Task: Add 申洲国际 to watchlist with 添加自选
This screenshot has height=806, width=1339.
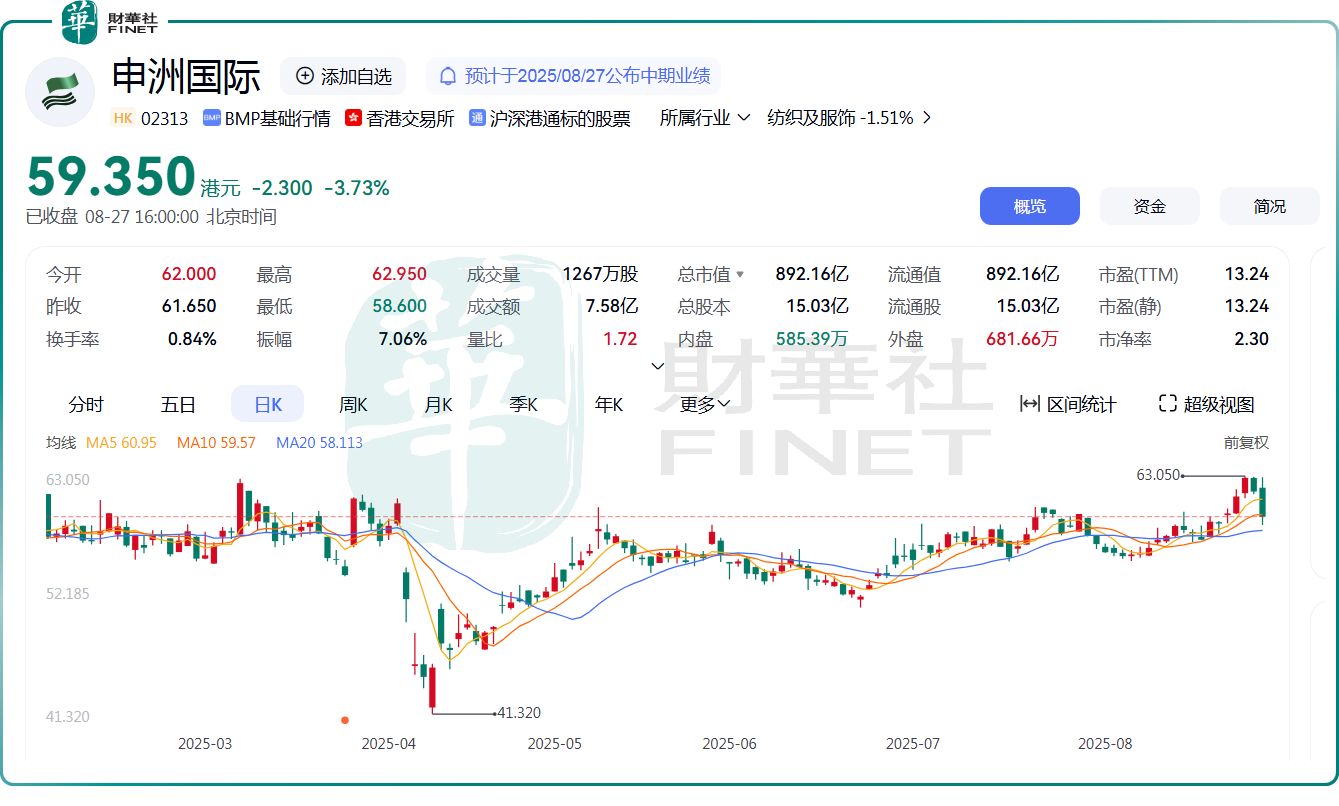Action: 343,76
